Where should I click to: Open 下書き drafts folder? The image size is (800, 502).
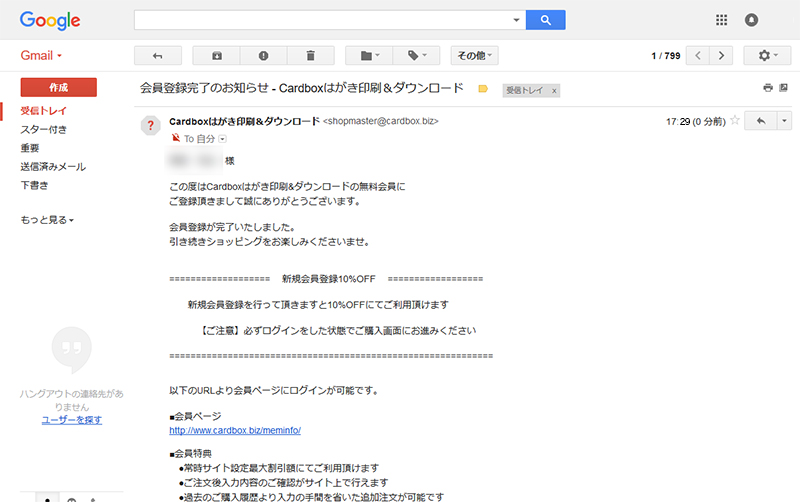(x=34, y=185)
